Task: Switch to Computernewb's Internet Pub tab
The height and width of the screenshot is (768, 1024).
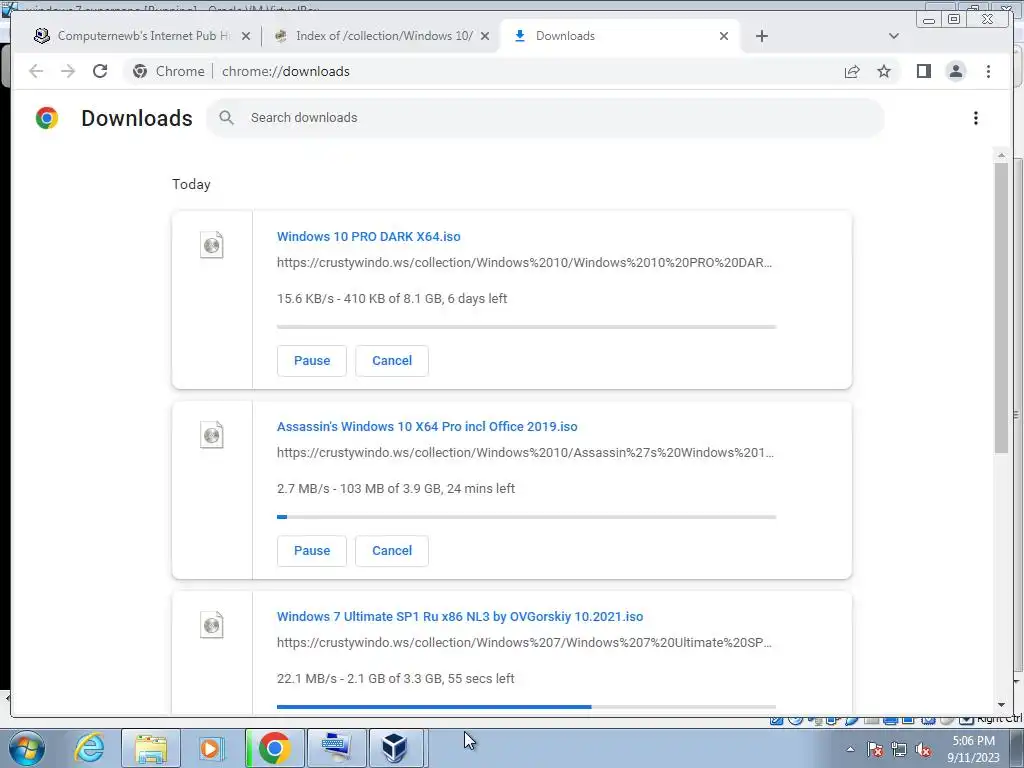Action: click(141, 36)
